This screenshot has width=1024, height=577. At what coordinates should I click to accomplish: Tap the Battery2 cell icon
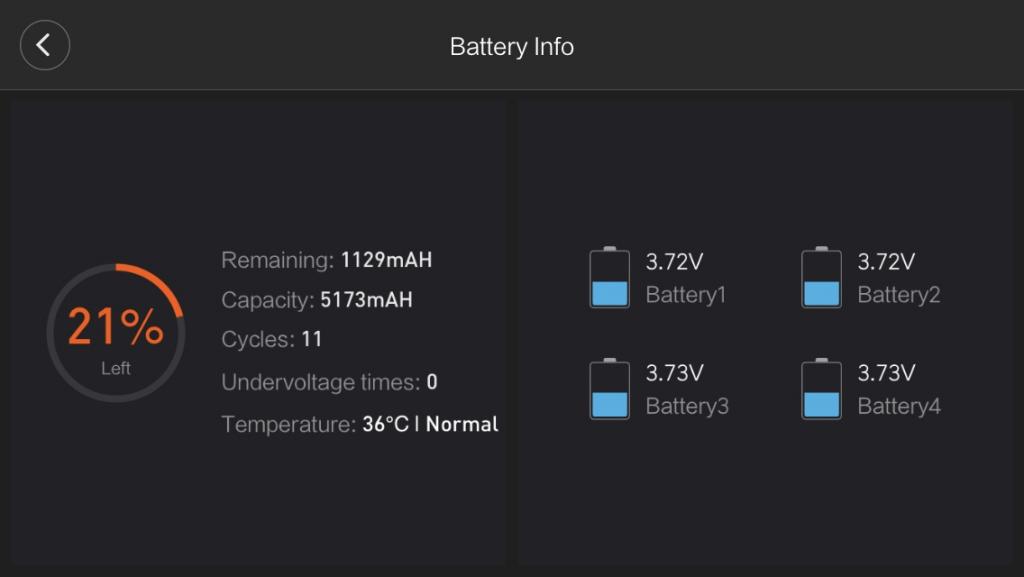click(x=821, y=277)
